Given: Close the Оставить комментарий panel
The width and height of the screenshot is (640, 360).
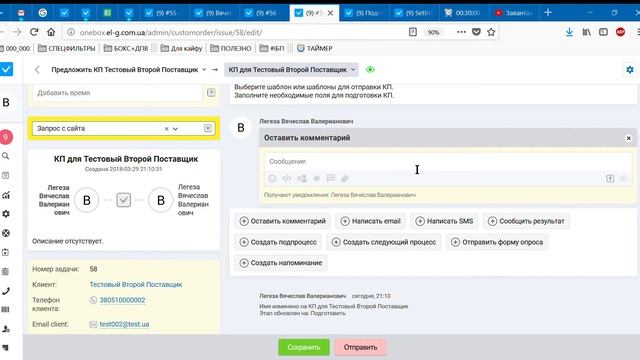Looking at the screenshot, I should [x=629, y=138].
